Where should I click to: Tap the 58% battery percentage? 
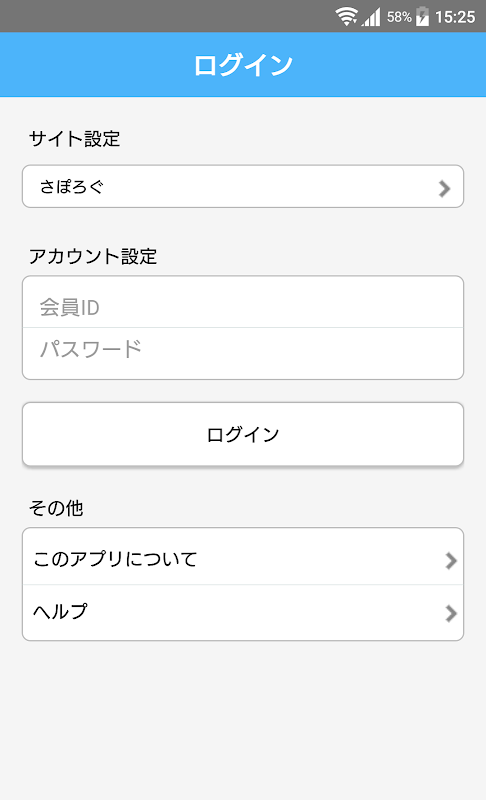tap(399, 17)
